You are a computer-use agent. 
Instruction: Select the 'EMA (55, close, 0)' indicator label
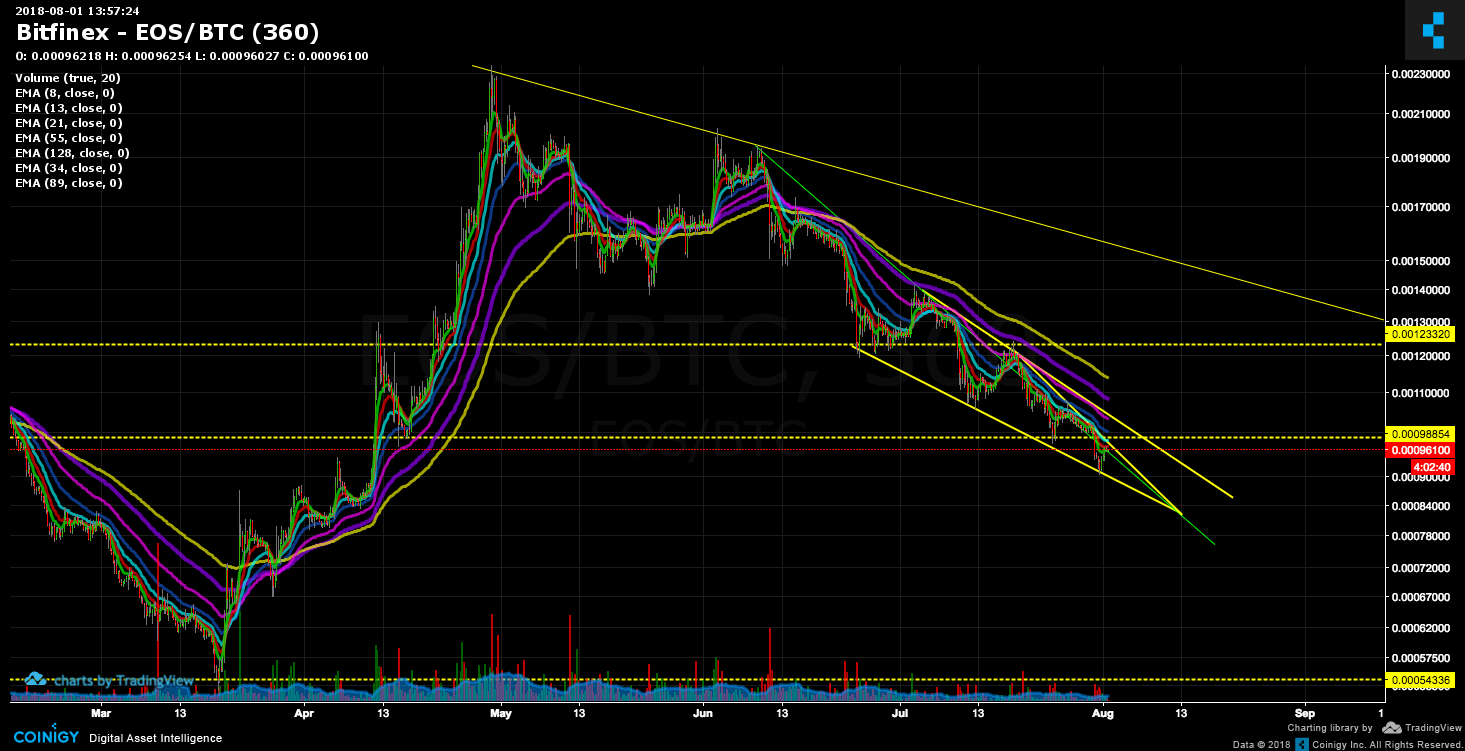69,138
